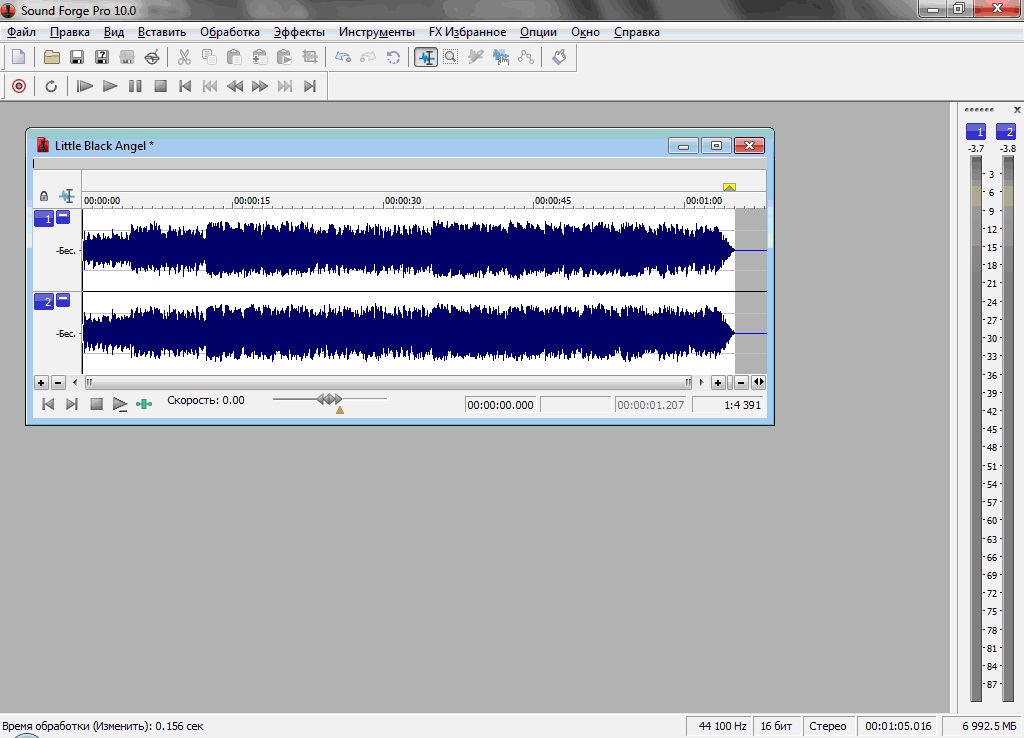
Task: Open the Окно menu
Action: pos(585,32)
